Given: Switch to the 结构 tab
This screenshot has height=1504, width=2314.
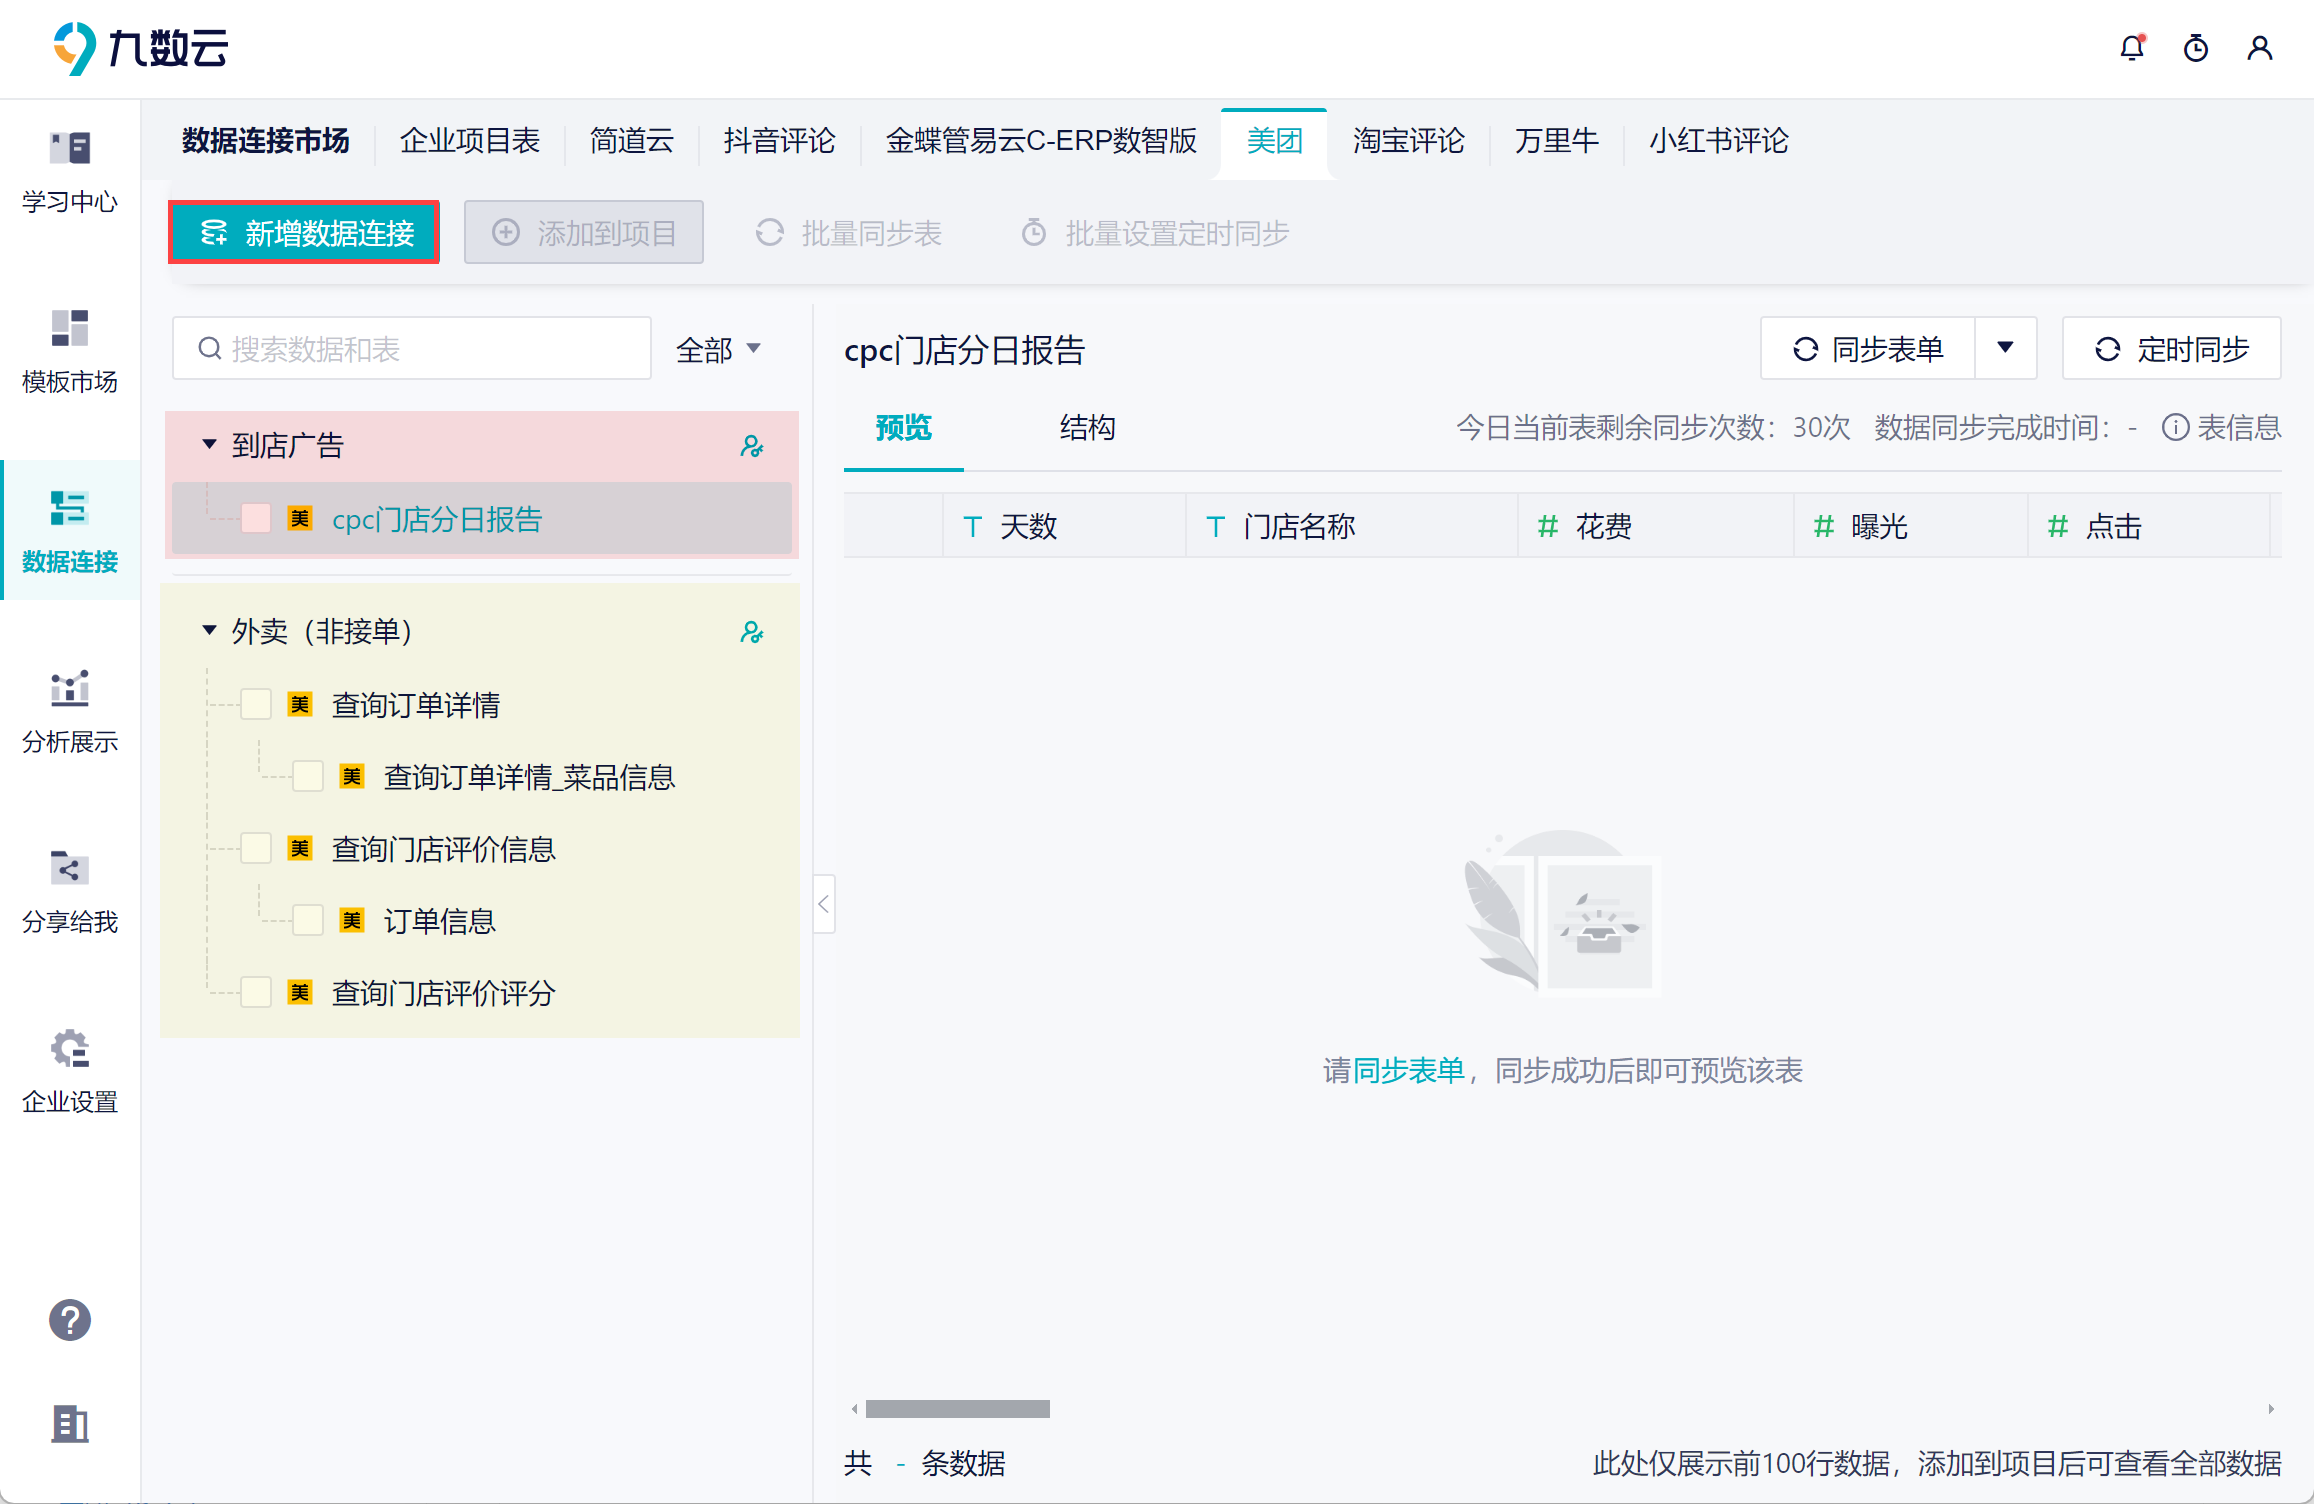Looking at the screenshot, I should pos(1088,428).
